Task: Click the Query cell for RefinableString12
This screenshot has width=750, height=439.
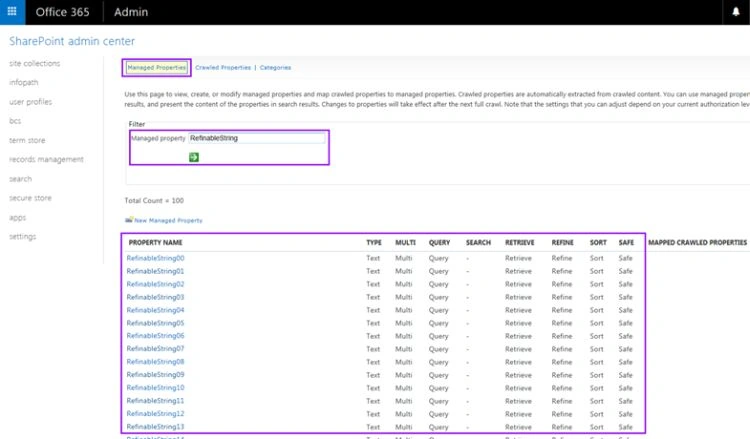Action: pos(438,414)
